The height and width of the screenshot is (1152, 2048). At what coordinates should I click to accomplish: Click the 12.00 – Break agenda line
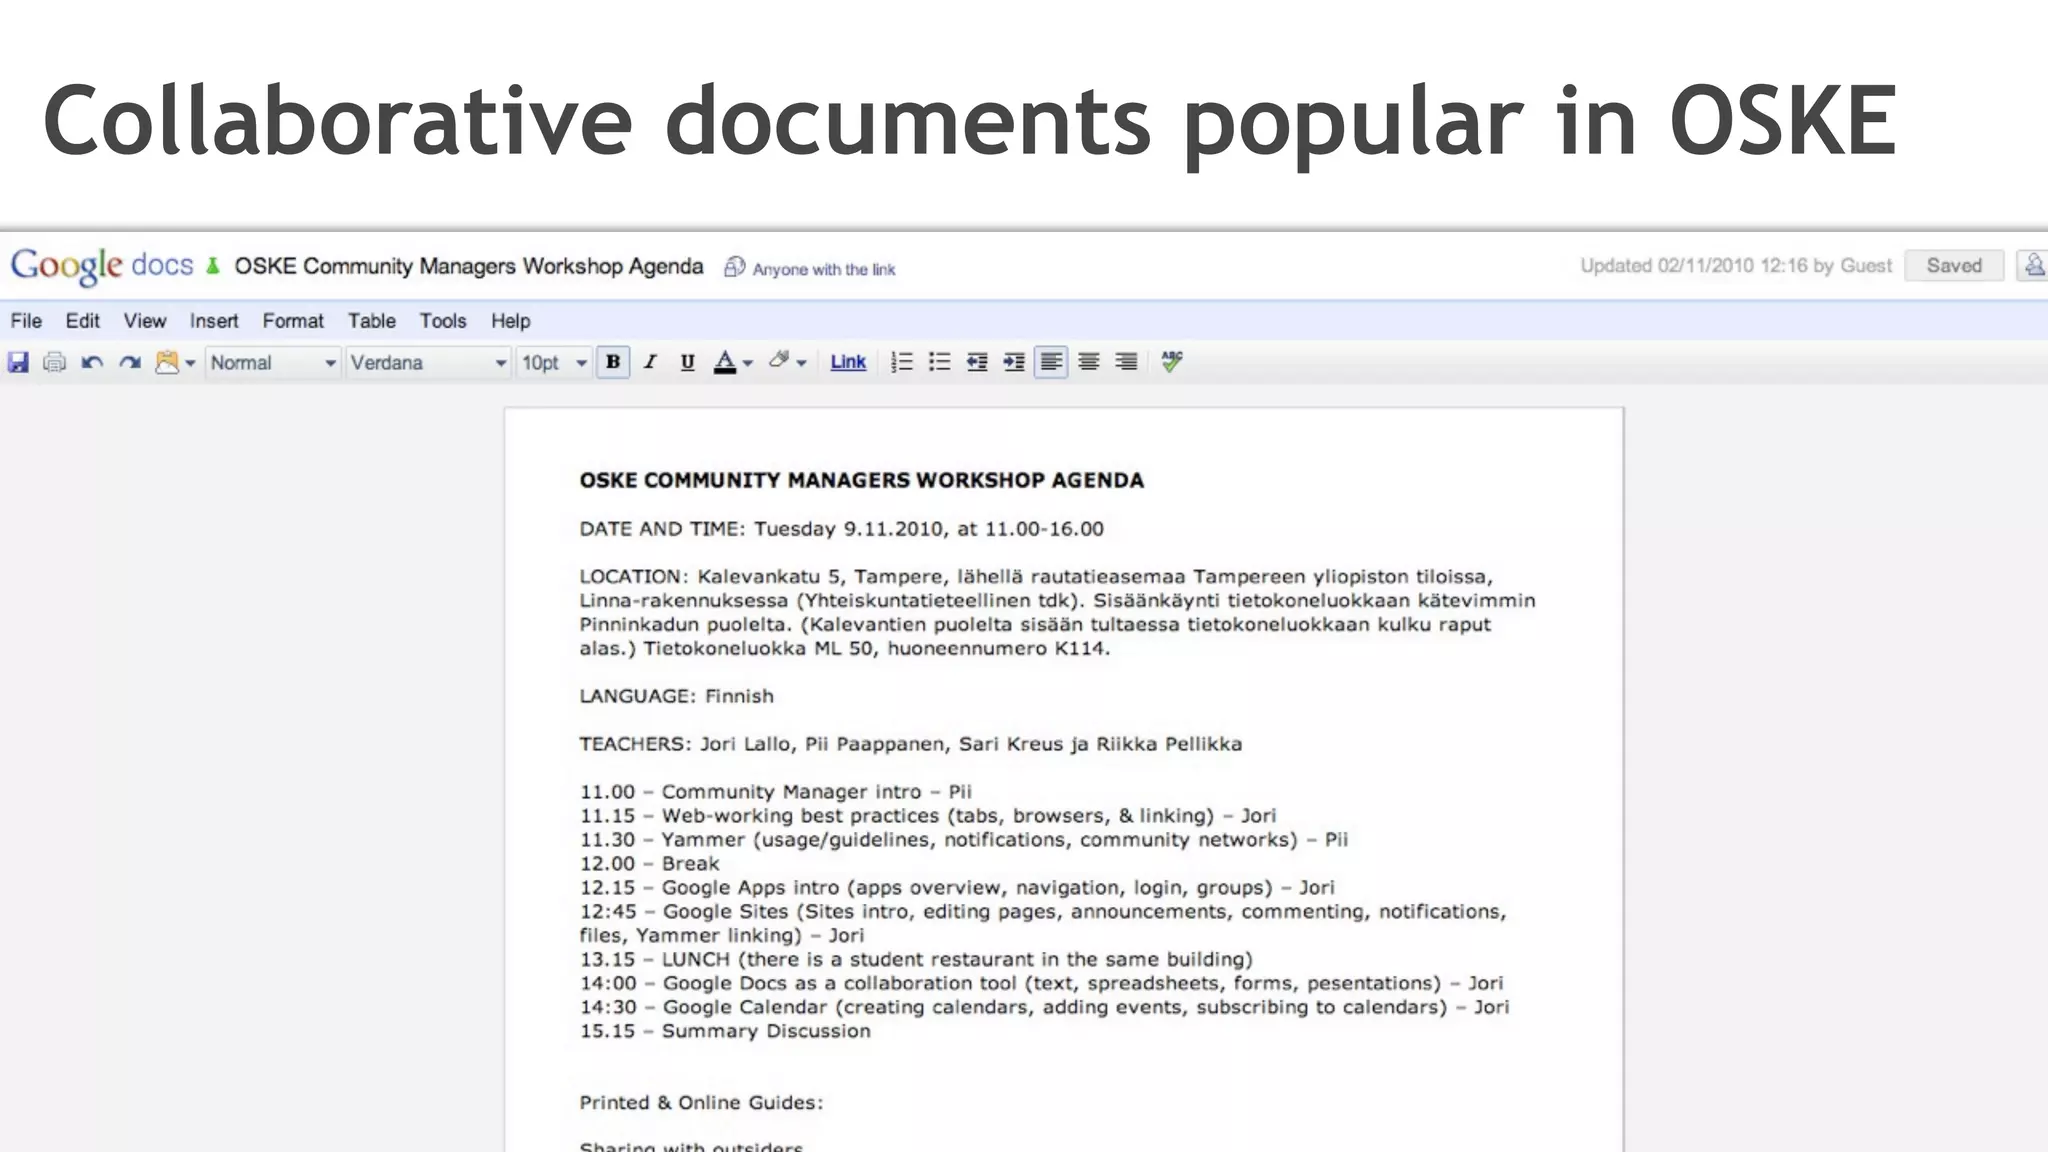[x=649, y=864]
